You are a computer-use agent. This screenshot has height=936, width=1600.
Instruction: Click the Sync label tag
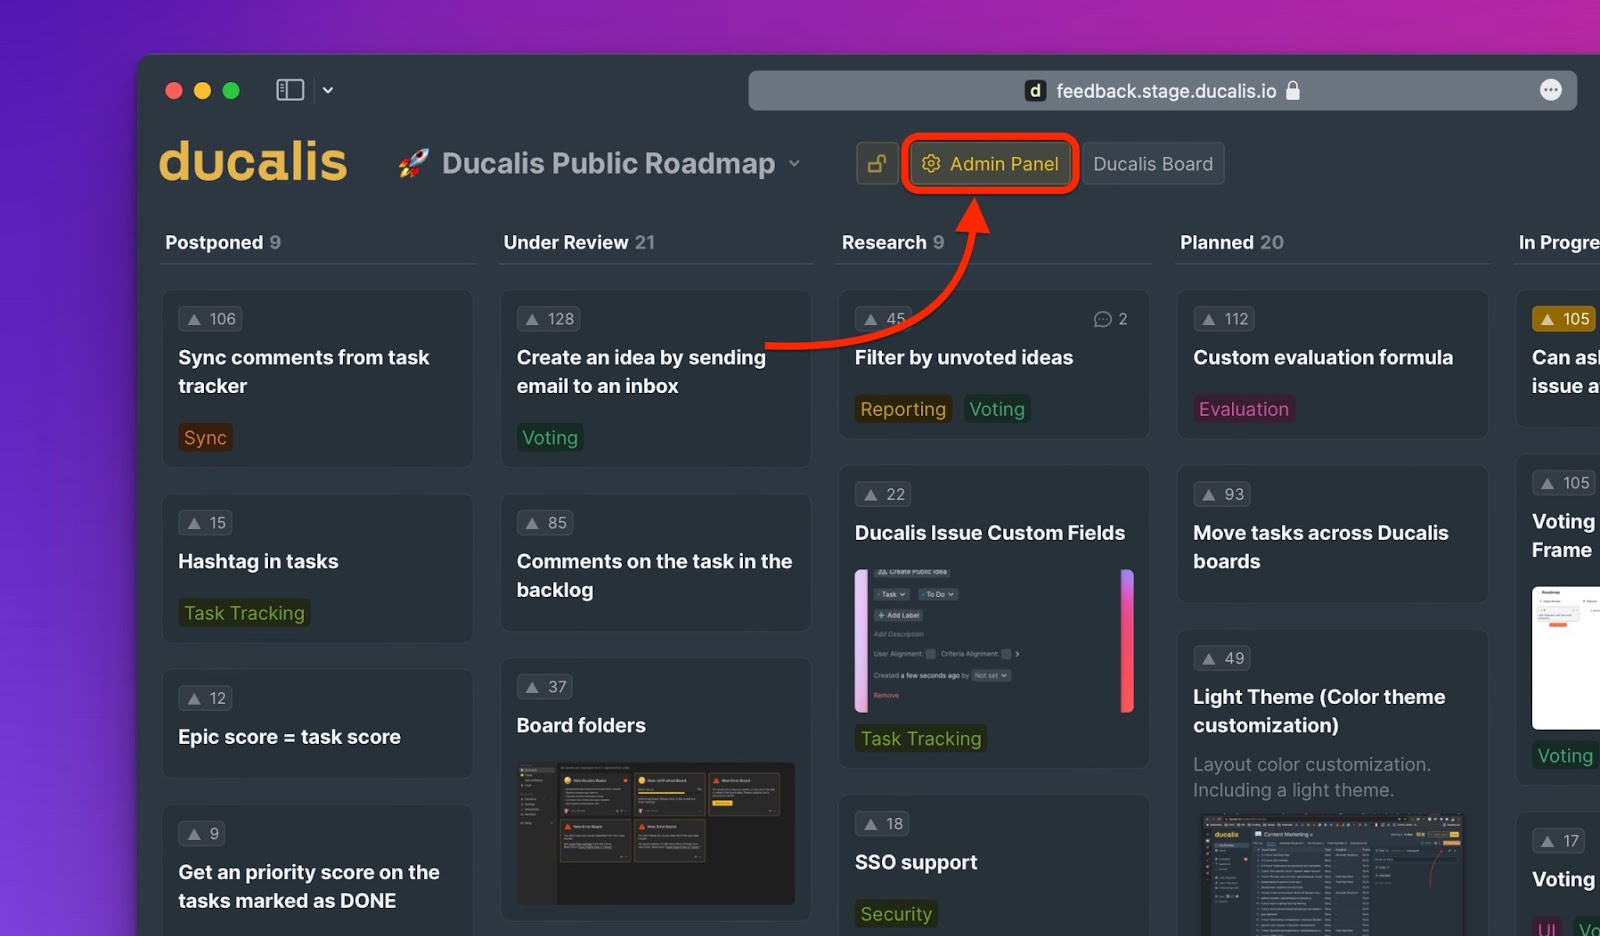[x=205, y=437]
